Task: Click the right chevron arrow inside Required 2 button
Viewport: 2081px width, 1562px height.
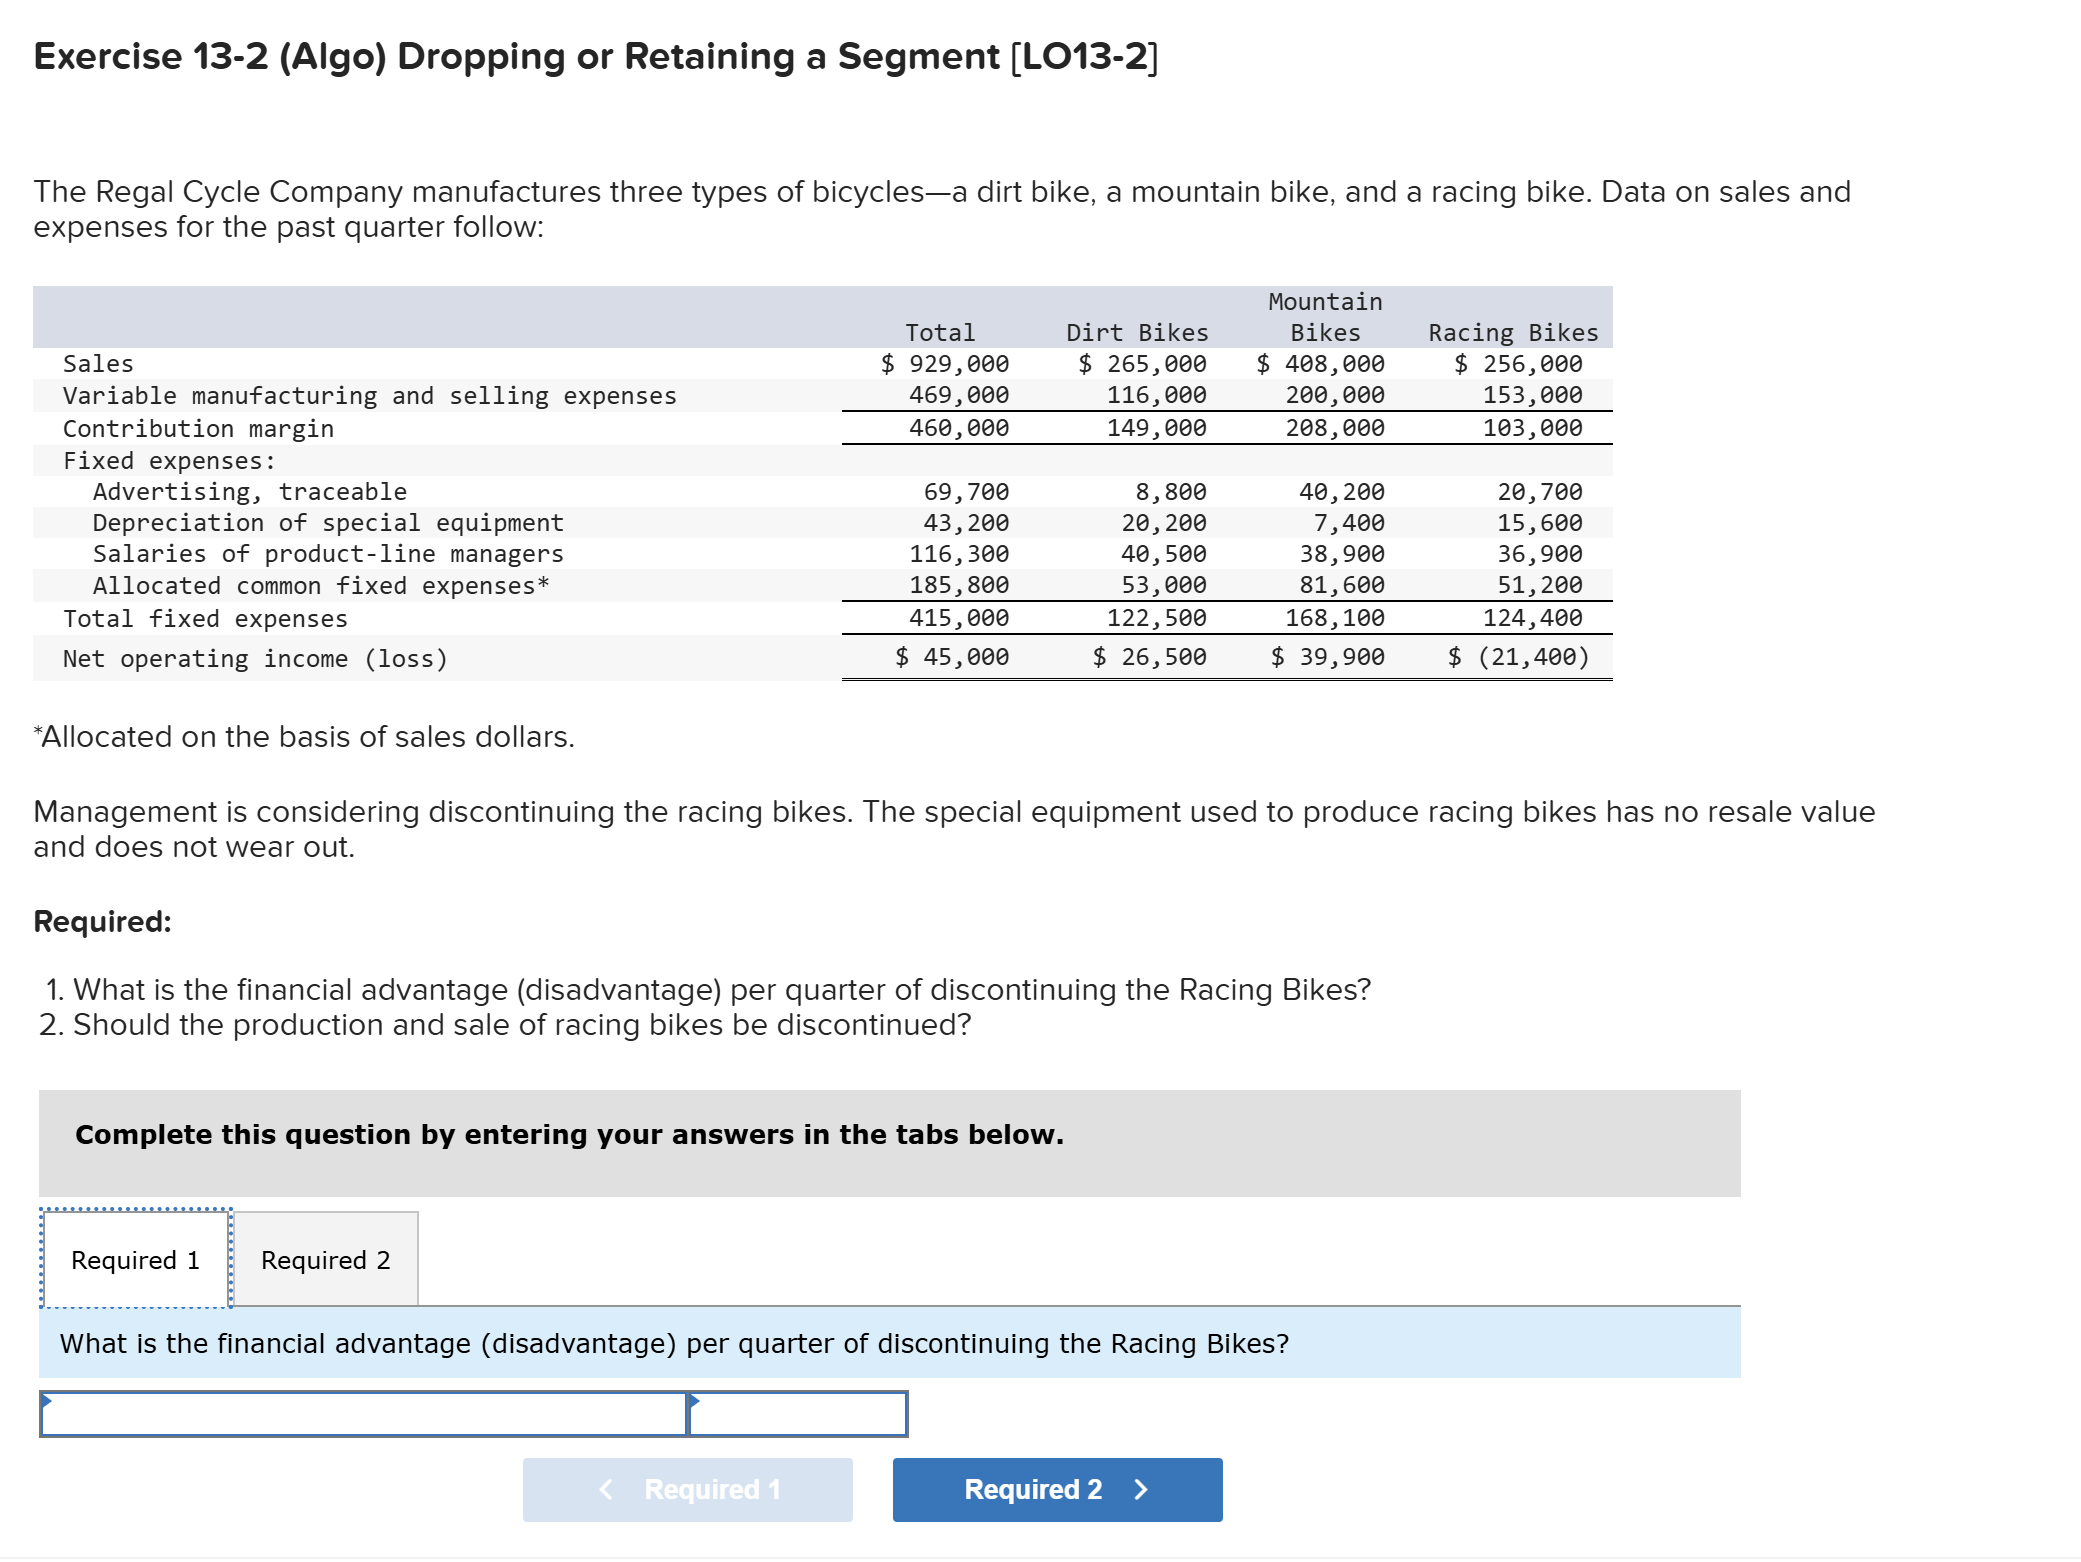Action: click(1140, 1489)
